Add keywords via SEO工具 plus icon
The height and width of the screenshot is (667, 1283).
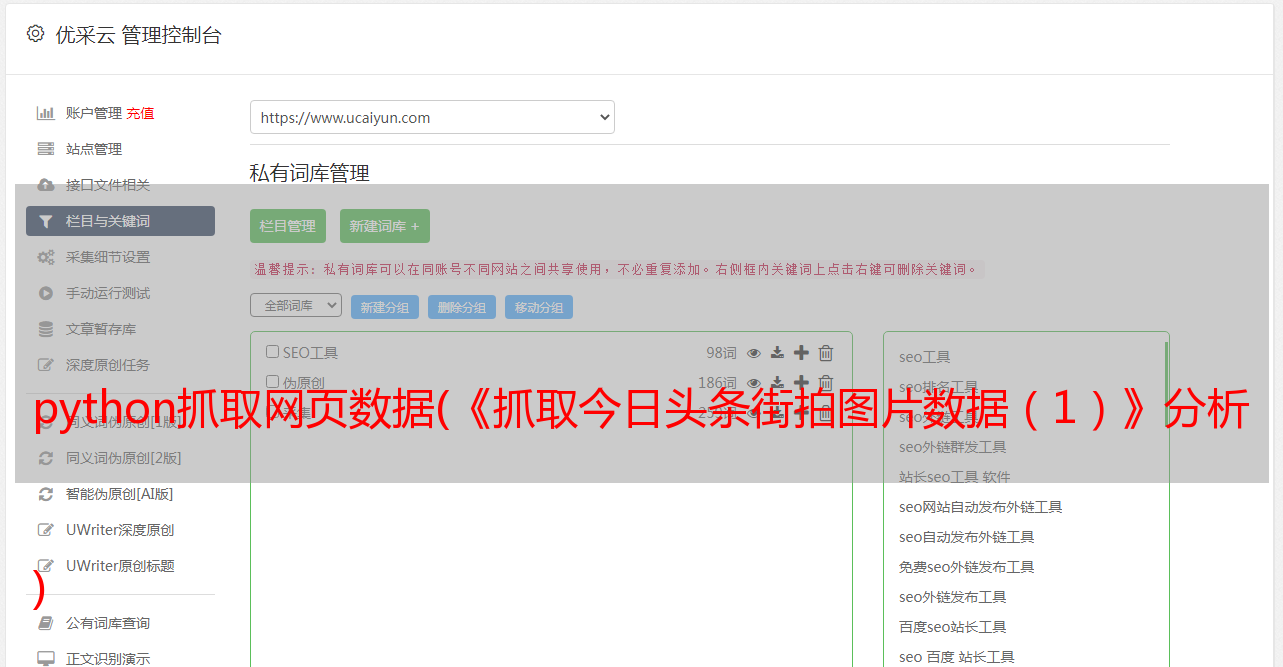click(x=801, y=352)
